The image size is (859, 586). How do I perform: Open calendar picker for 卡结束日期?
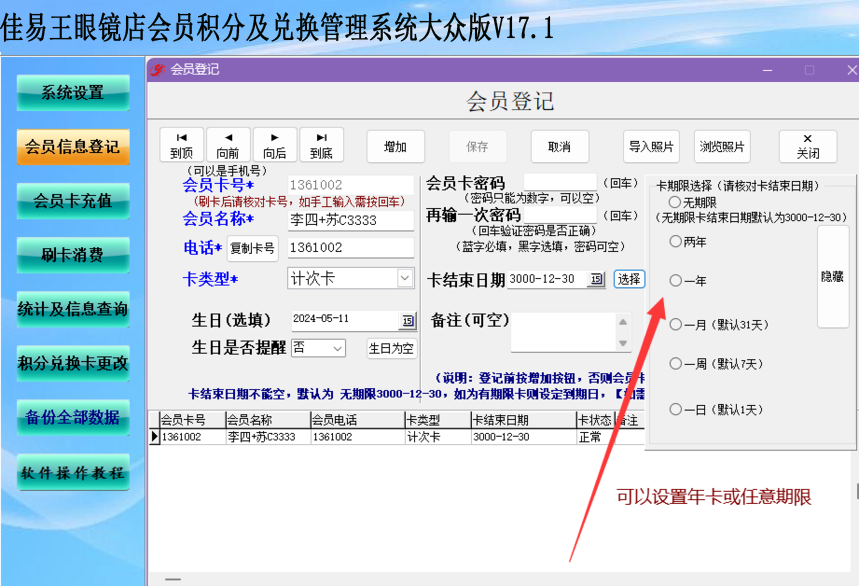tap(596, 279)
